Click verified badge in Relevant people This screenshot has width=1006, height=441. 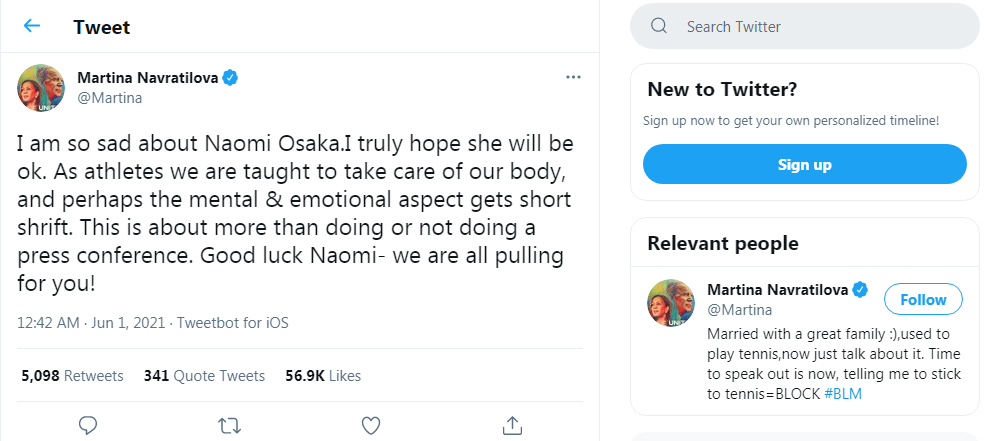(860, 290)
